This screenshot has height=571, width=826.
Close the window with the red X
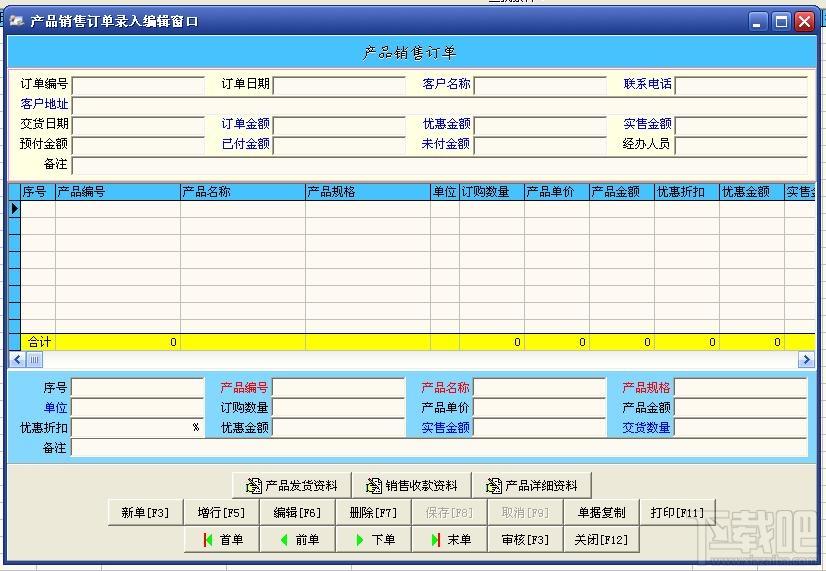(x=804, y=22)
